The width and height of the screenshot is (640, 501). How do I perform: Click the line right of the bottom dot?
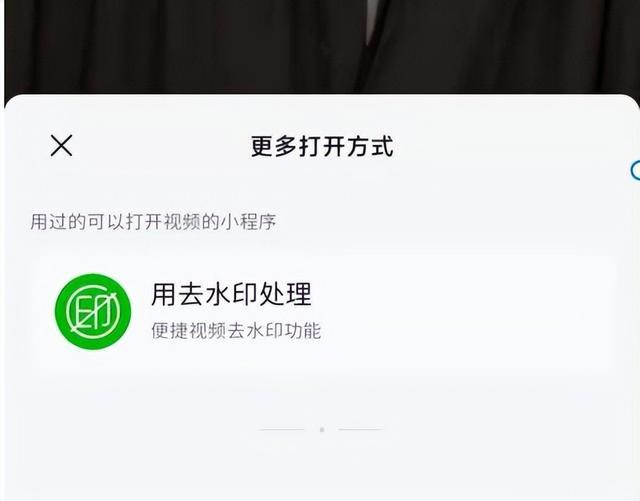click(x=361, y=430)
